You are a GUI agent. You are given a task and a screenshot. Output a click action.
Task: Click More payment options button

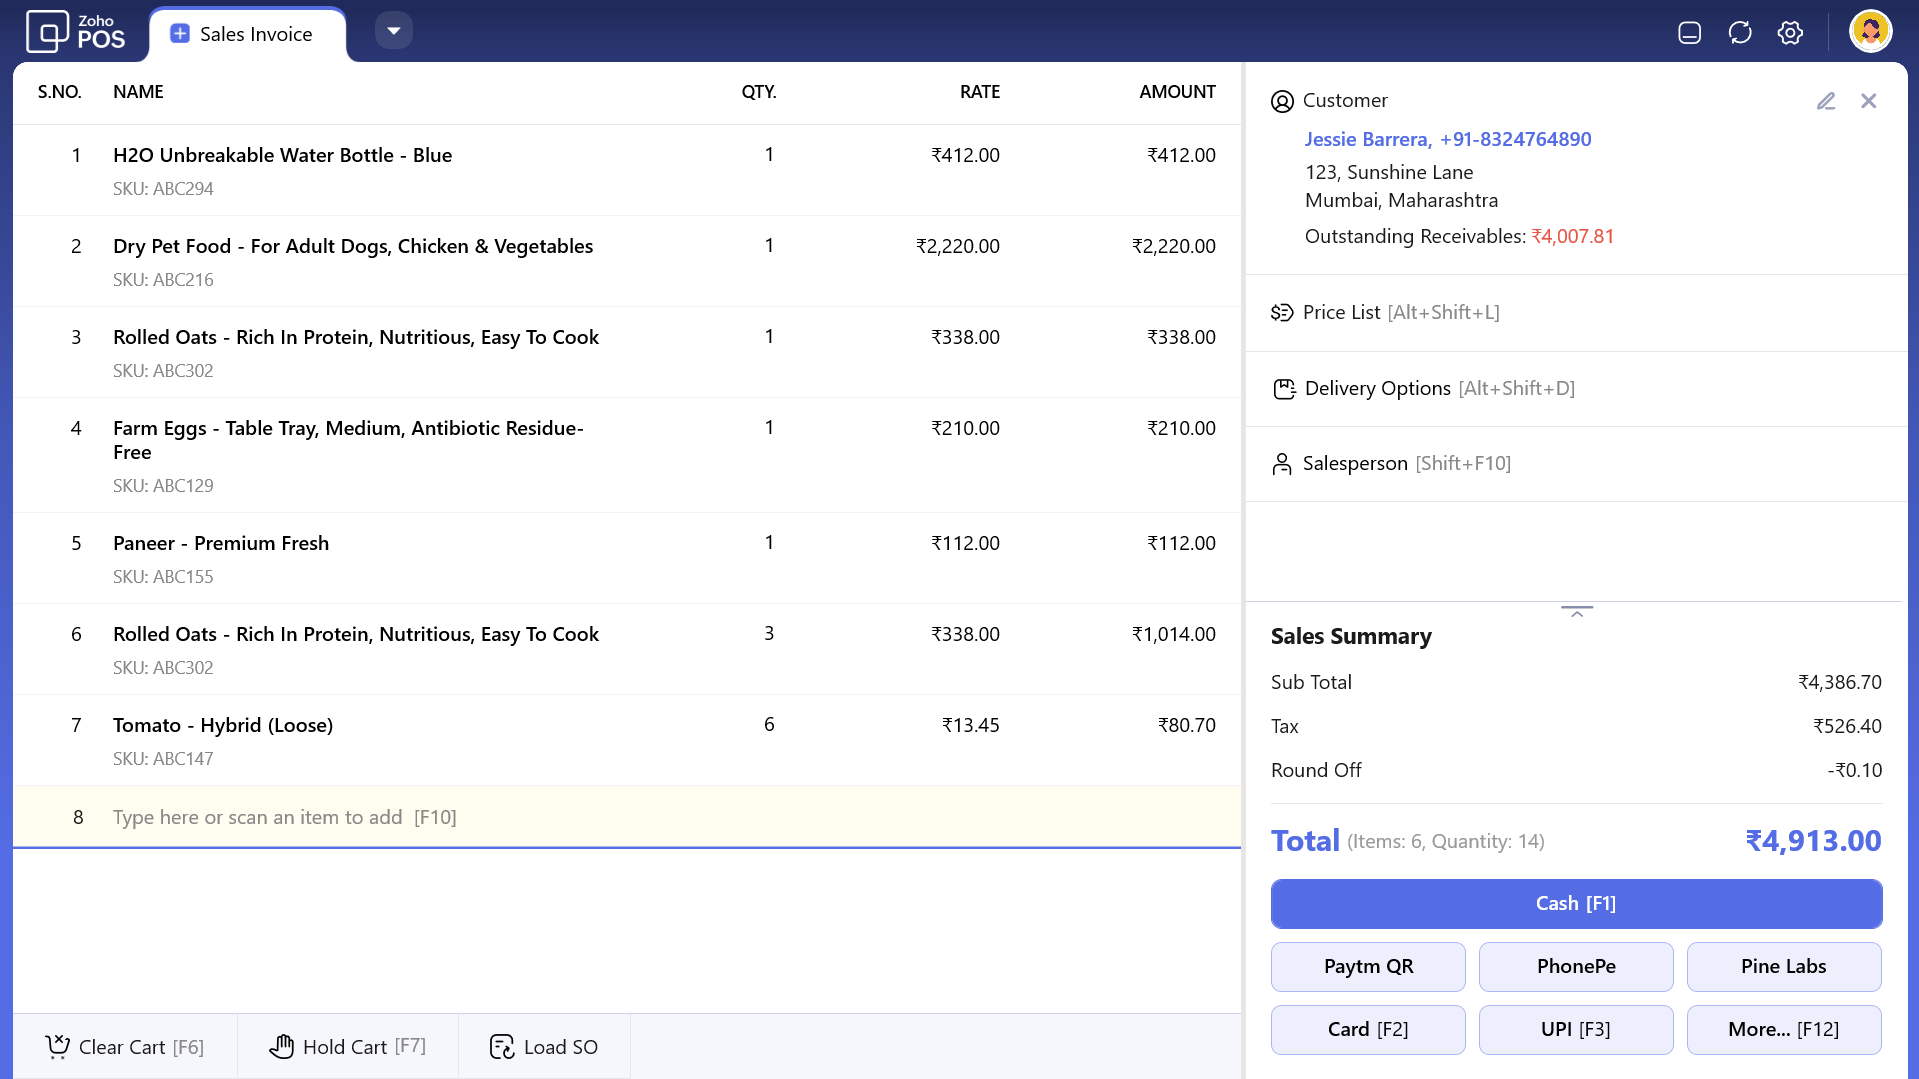[x=1783, y=1029]
